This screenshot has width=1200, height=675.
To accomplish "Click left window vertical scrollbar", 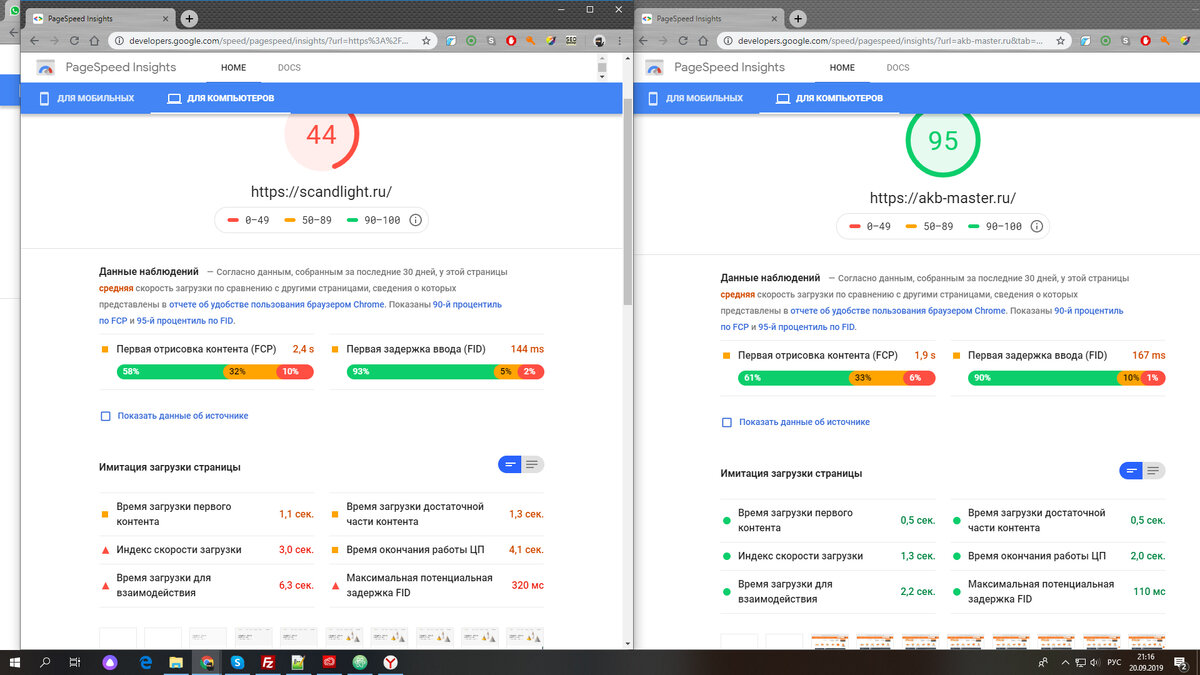I will pos(628,200).
